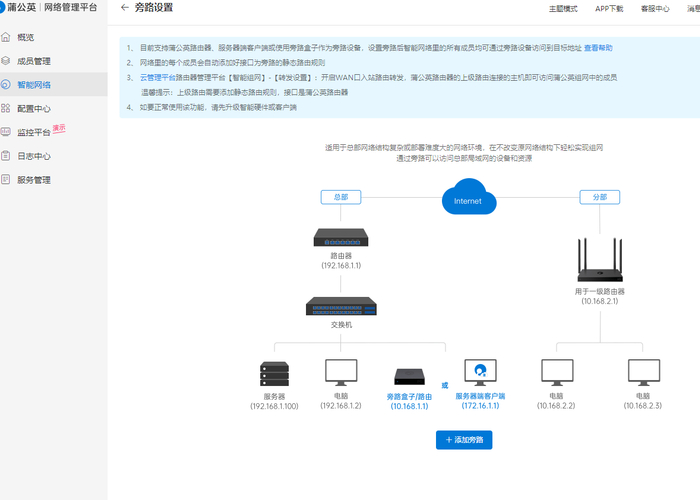Open the 云管理平台 link

pyautogui.click(x=158, y=77)
